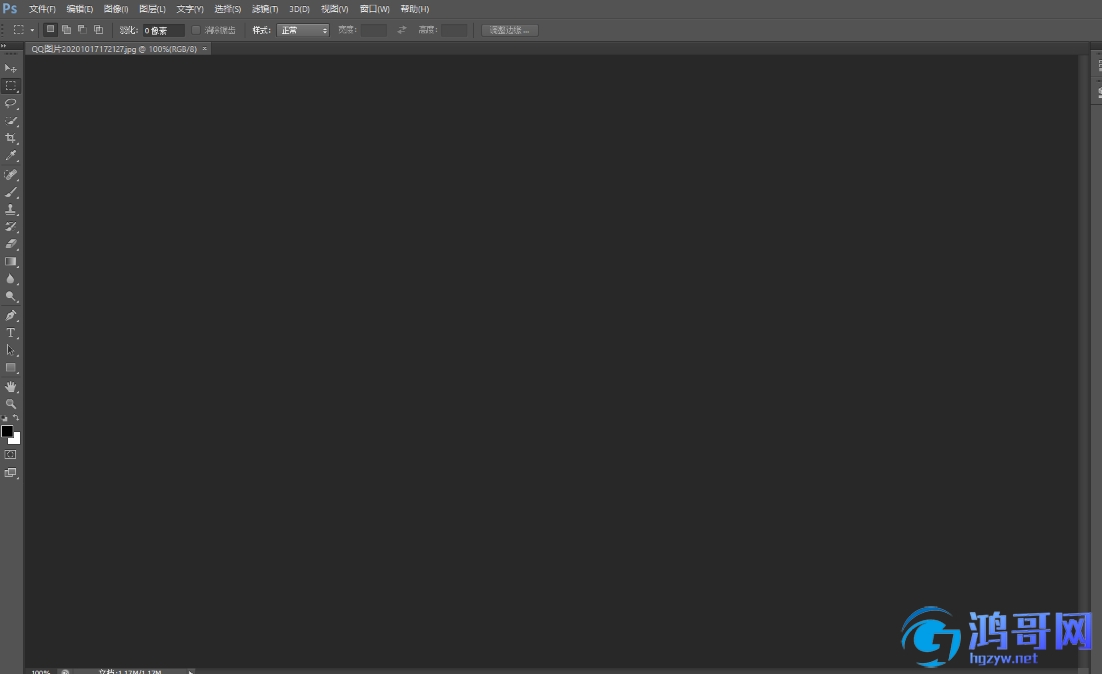Select the Spot Healing Brush tool

click(x=11, y=174)
